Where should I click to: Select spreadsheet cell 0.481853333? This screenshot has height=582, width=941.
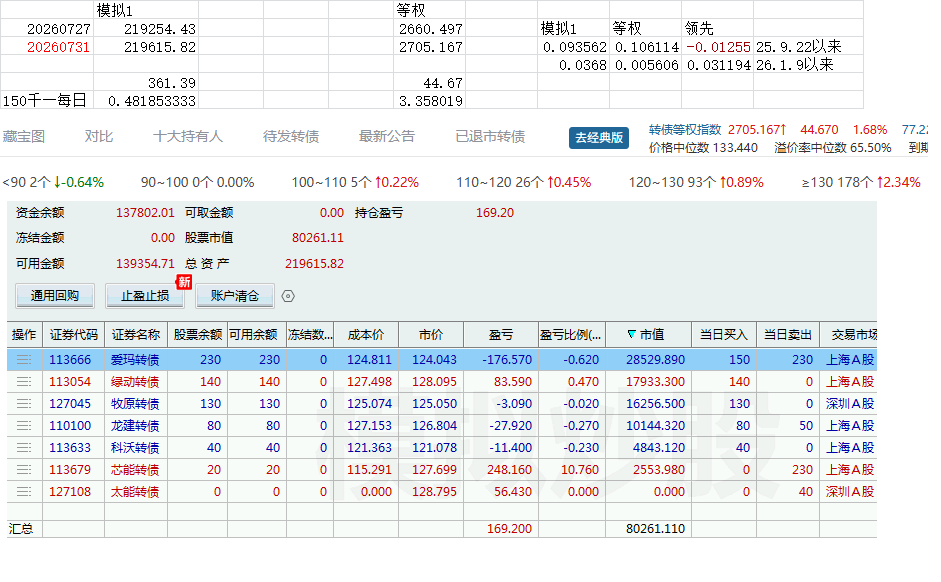[x=146, y=101]
